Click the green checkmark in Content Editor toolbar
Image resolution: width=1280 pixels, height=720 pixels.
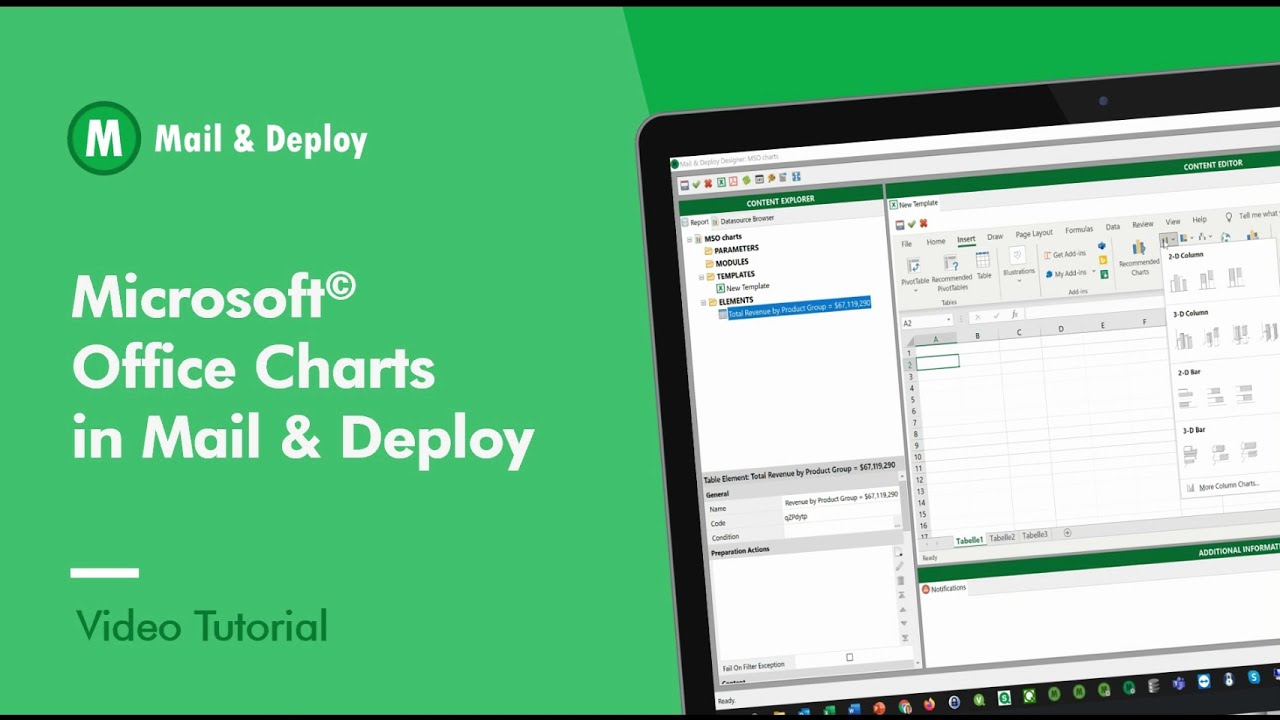point(912,224)
